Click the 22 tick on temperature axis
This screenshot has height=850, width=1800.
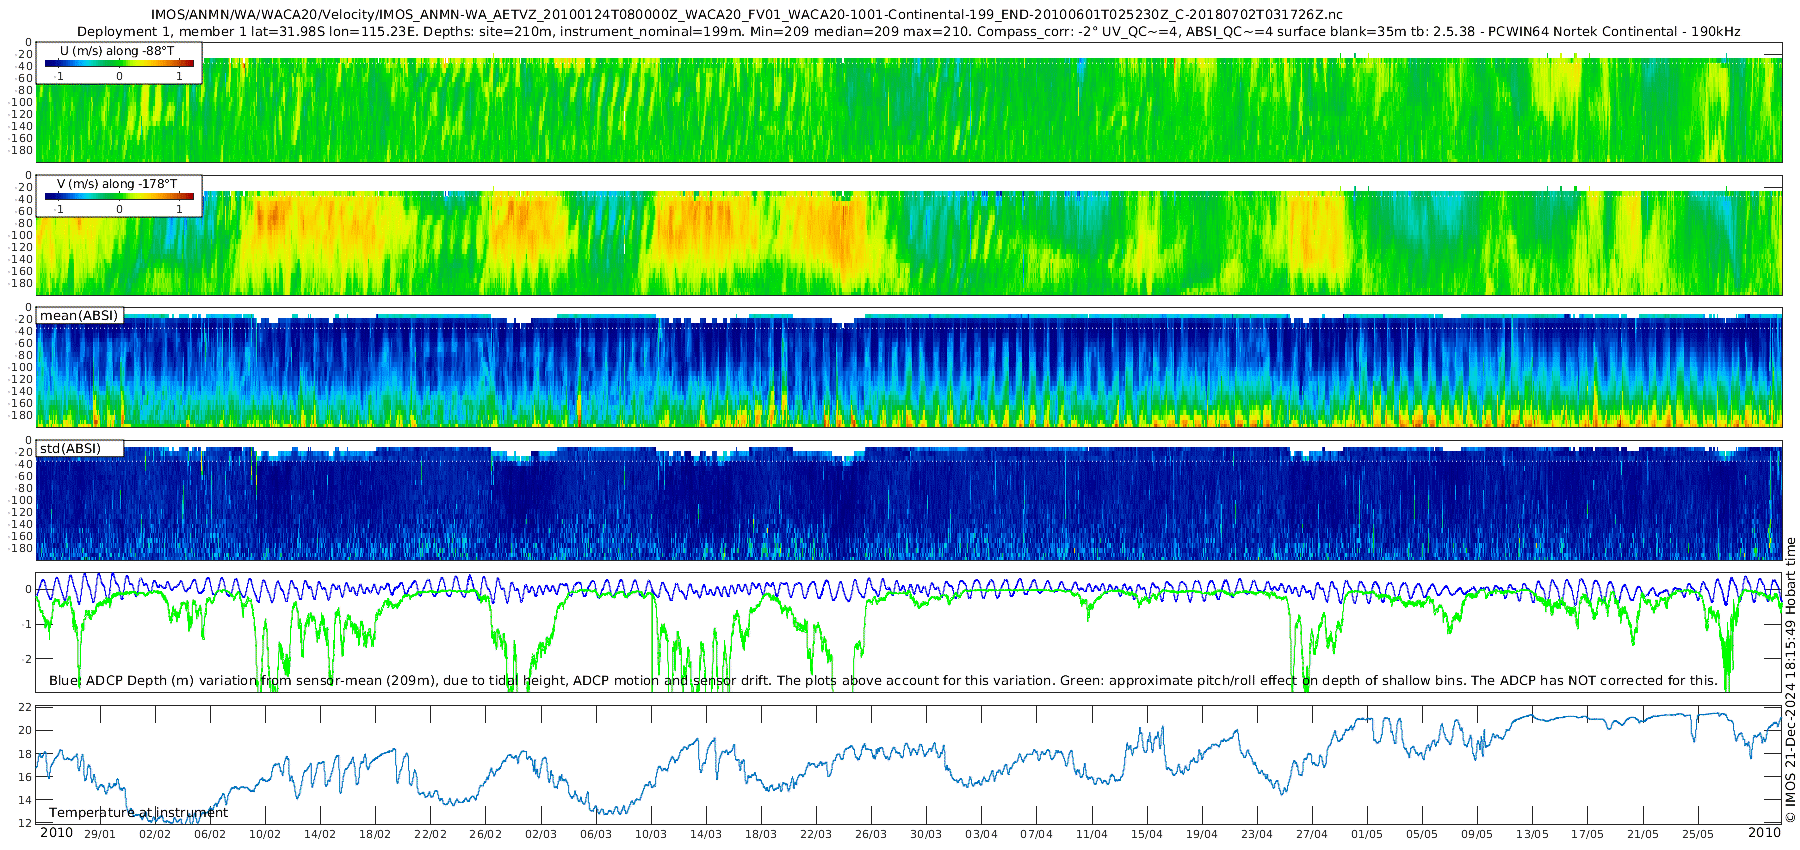(x=26, y=707)
